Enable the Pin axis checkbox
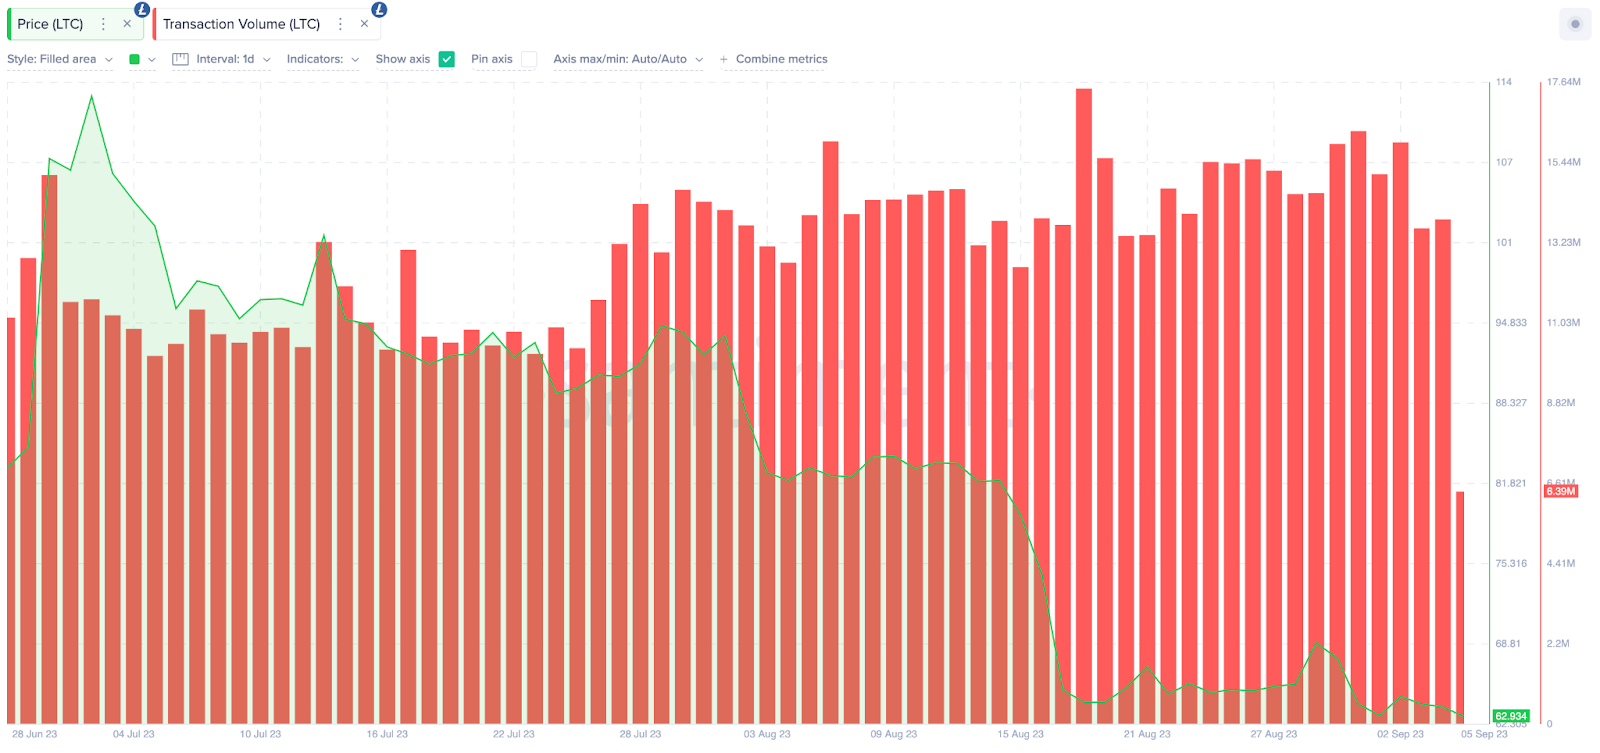The width and height of the screenshot is (1600, 753). (529, 59)
